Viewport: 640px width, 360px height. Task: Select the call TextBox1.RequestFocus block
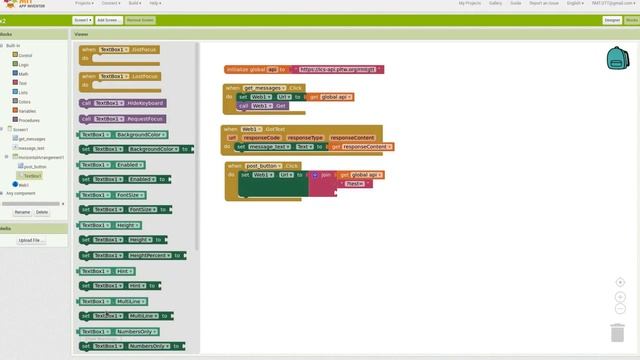point(122,119)
